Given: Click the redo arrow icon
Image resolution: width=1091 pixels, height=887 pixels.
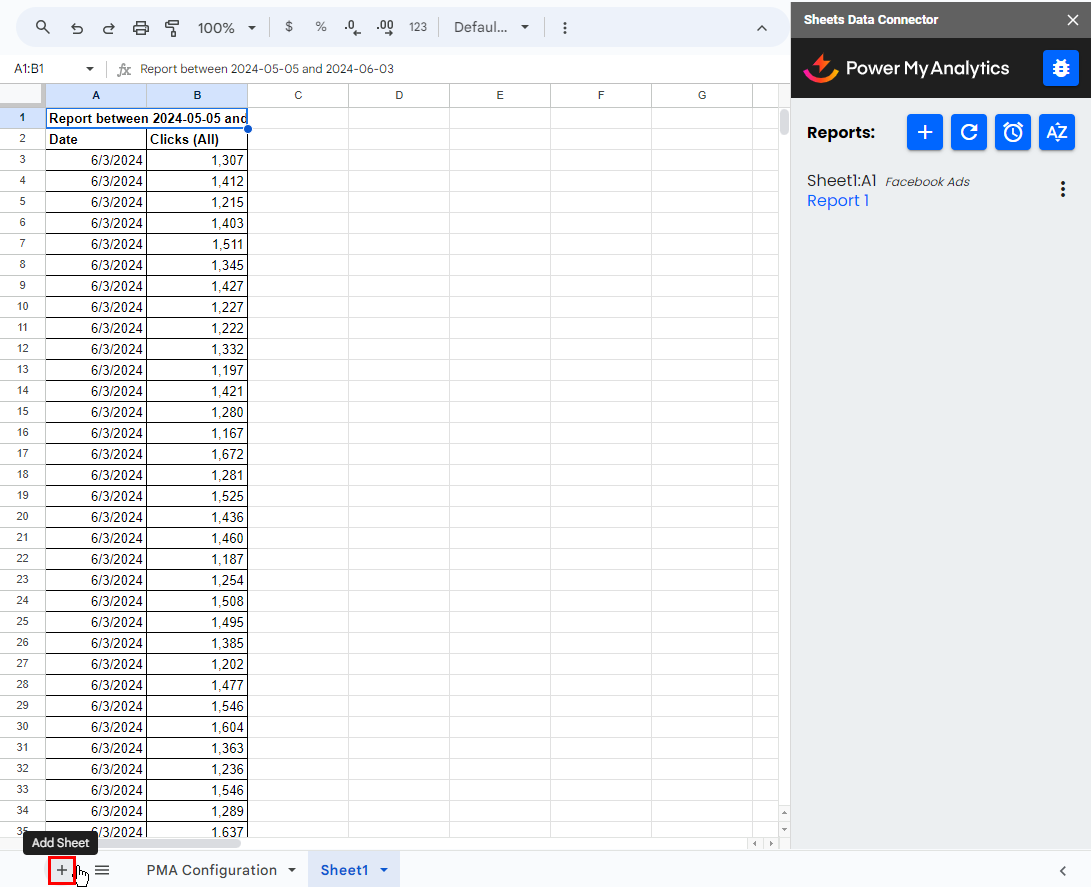Looking at the screenshot, I should point(109,28).
